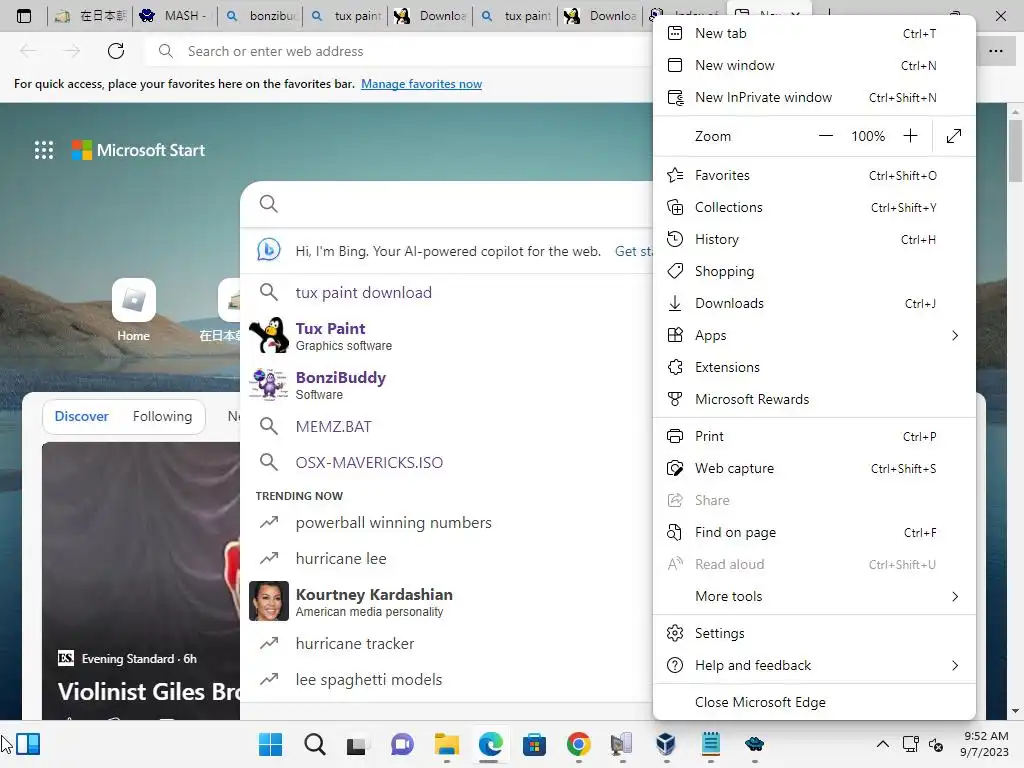Choose Print from the menu
The height and width of the screenshot is (768, 1024).
814,436
